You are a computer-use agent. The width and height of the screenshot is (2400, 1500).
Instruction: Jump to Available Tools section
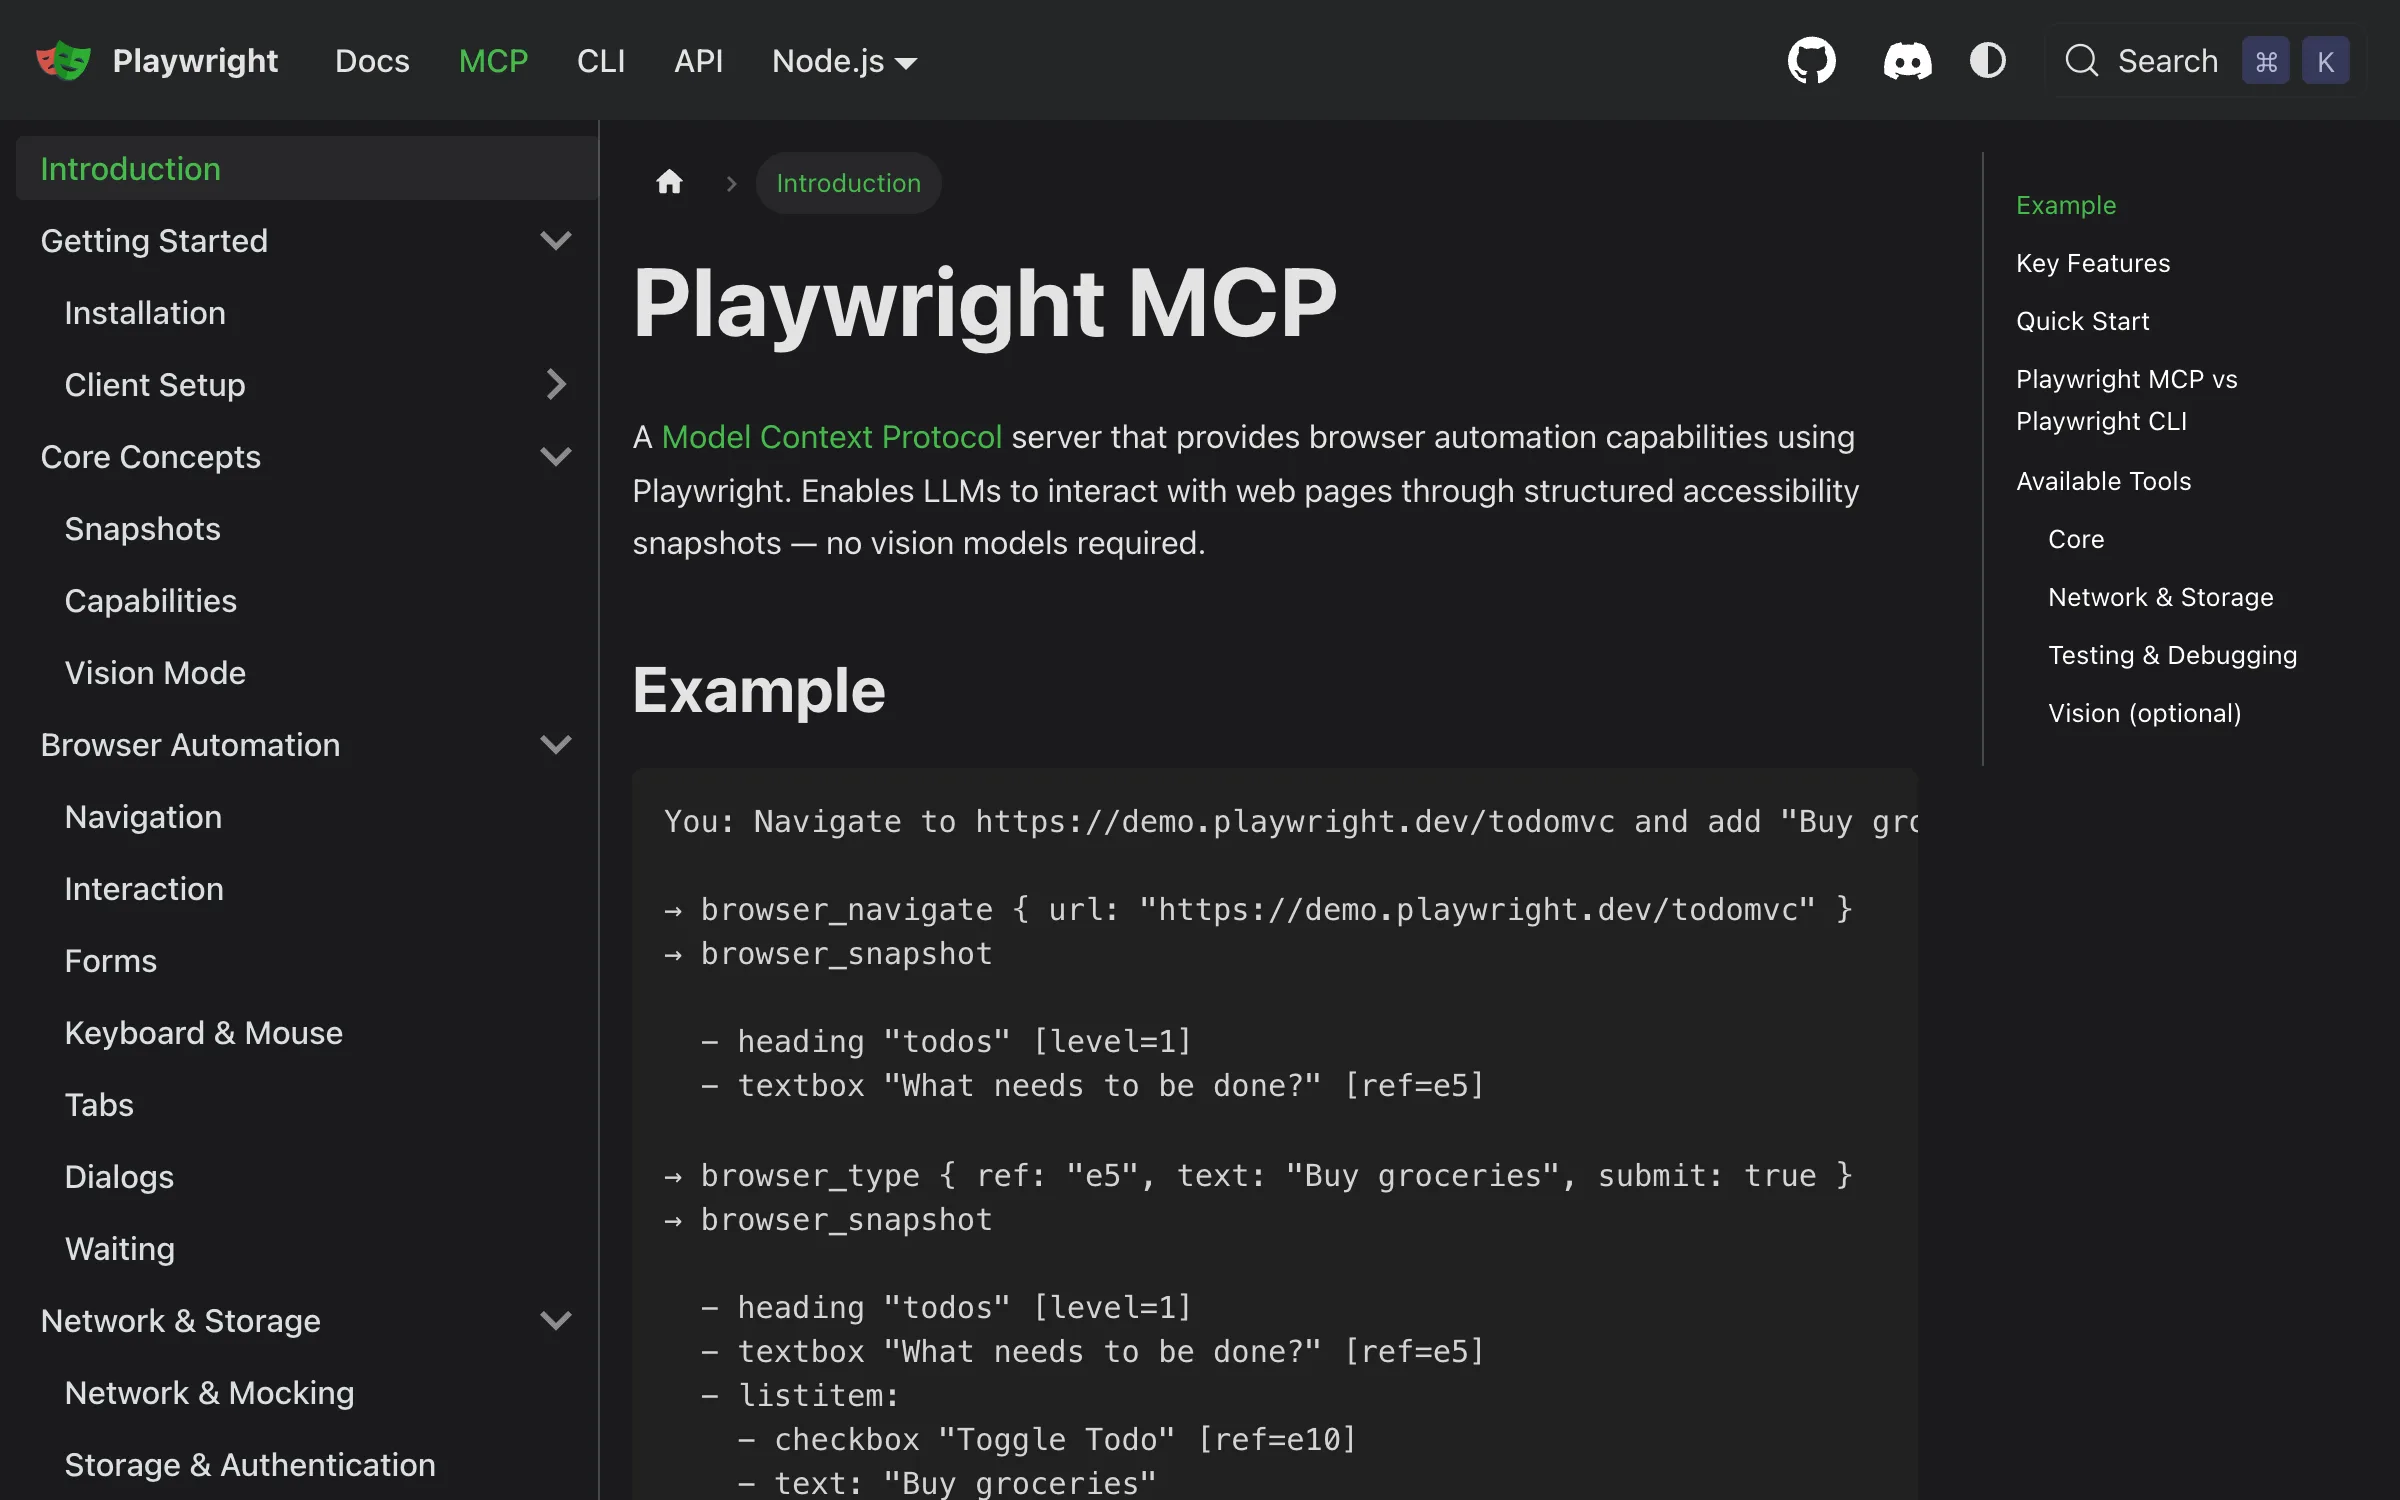coord(2103,481)
